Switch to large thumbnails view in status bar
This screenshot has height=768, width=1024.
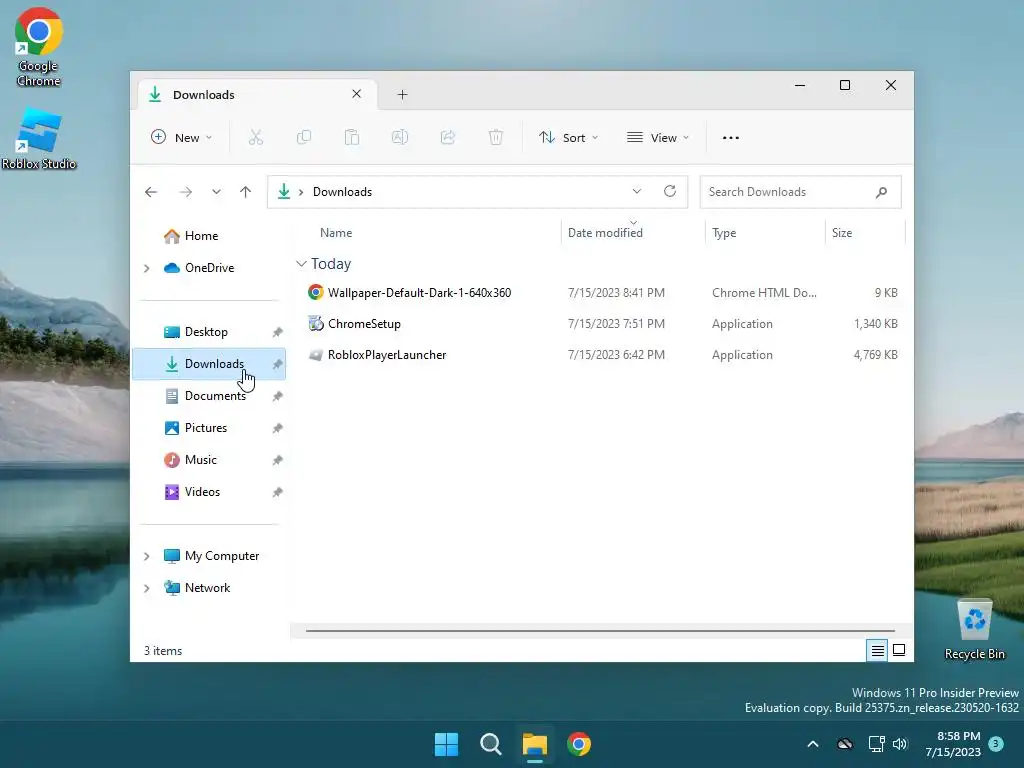899,650
